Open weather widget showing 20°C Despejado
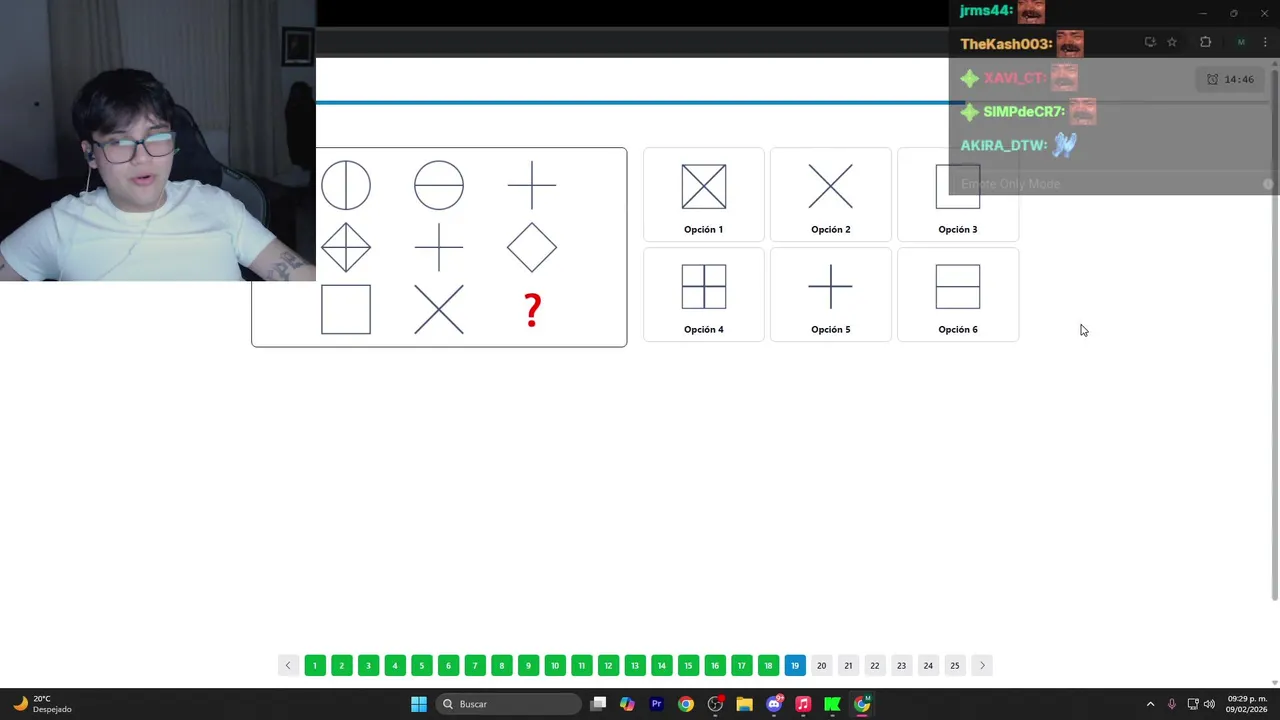The image size is (1280, 720). [x=42, y=704]
